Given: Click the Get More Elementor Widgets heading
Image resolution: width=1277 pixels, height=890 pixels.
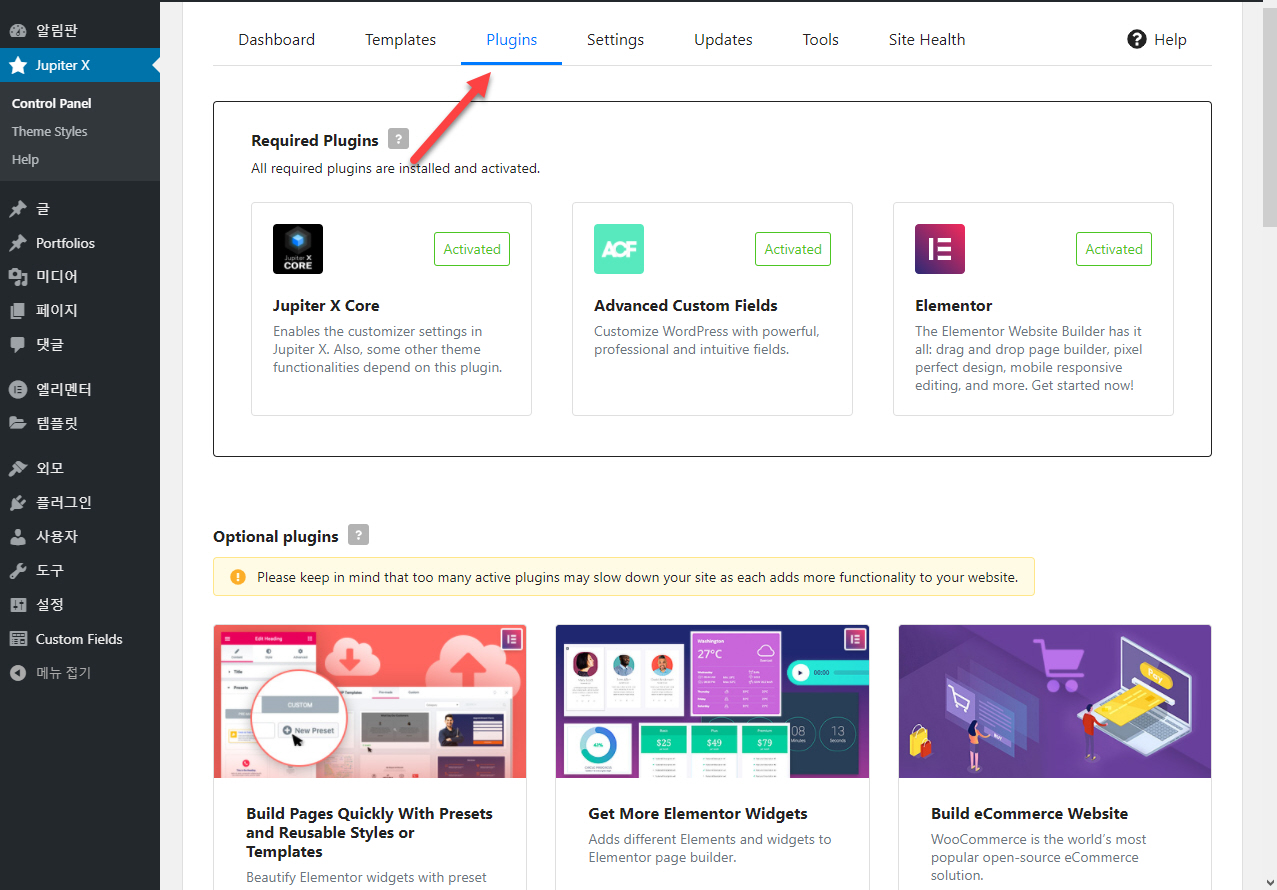Looking at the screenshot, I should [x=698, y=814].
